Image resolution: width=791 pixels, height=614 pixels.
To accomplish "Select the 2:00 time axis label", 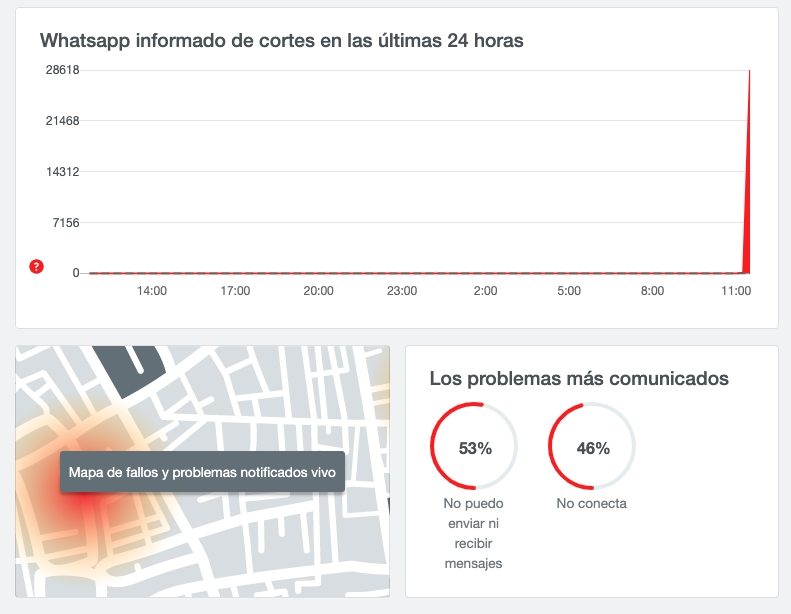I will 485,291.
